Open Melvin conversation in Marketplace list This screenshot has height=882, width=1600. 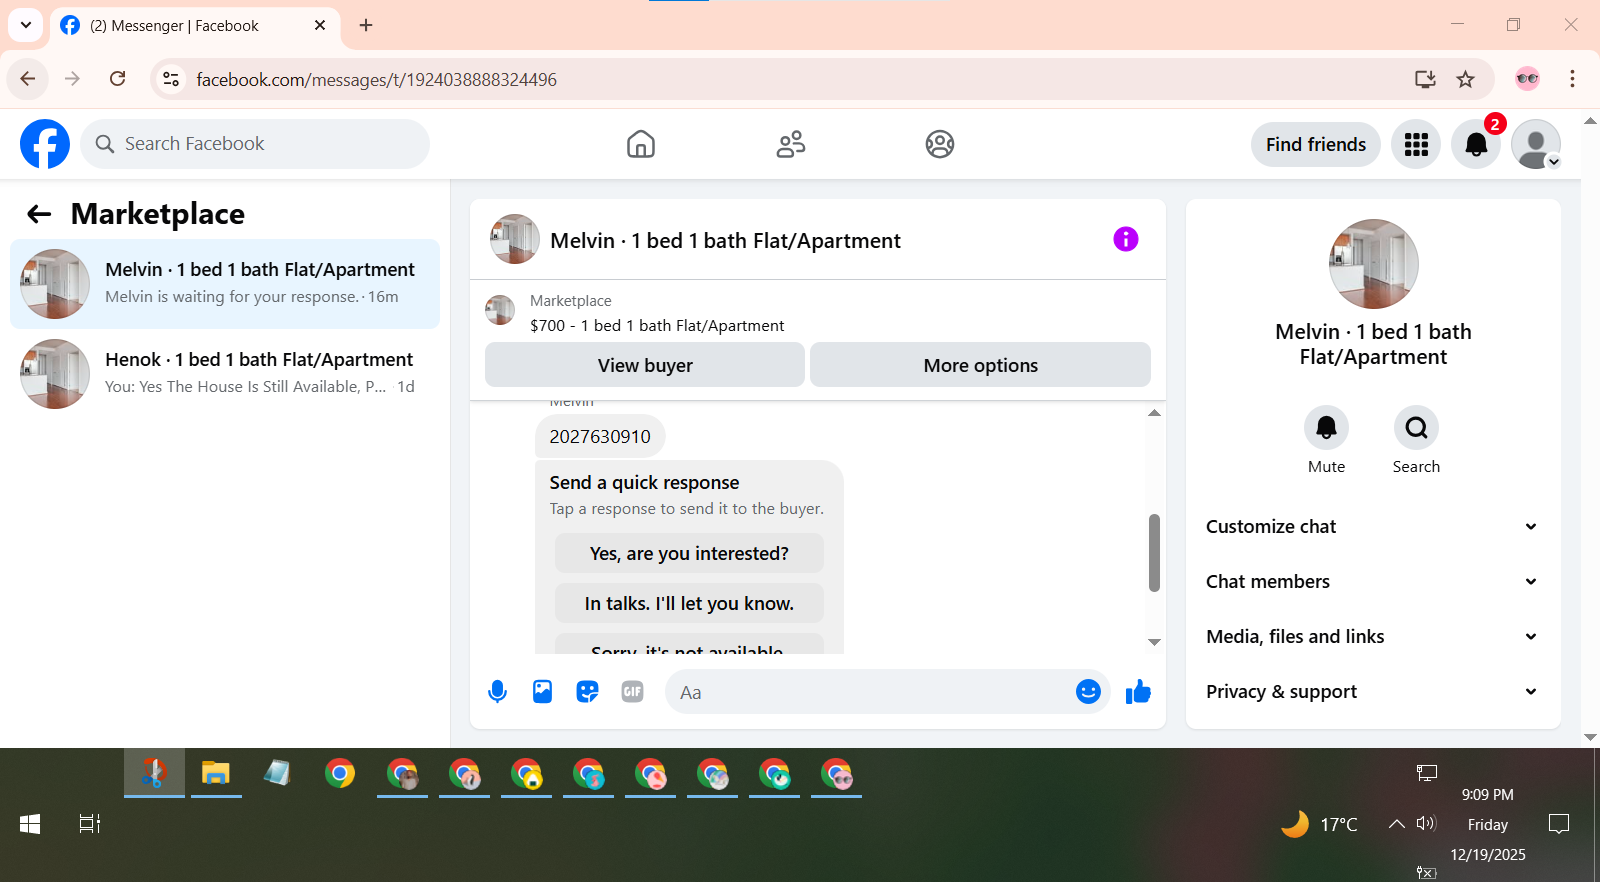coord(225,284)
